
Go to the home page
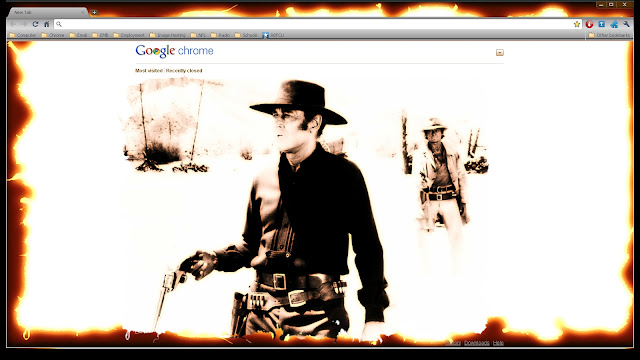pos(47,24)
